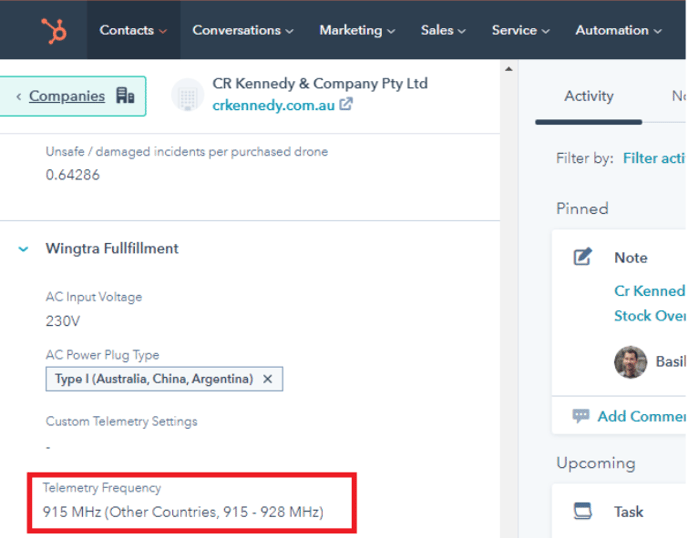688x538 pixels.
Task: Open the Contacts menu dropdown
Action: tap(133, 30)
